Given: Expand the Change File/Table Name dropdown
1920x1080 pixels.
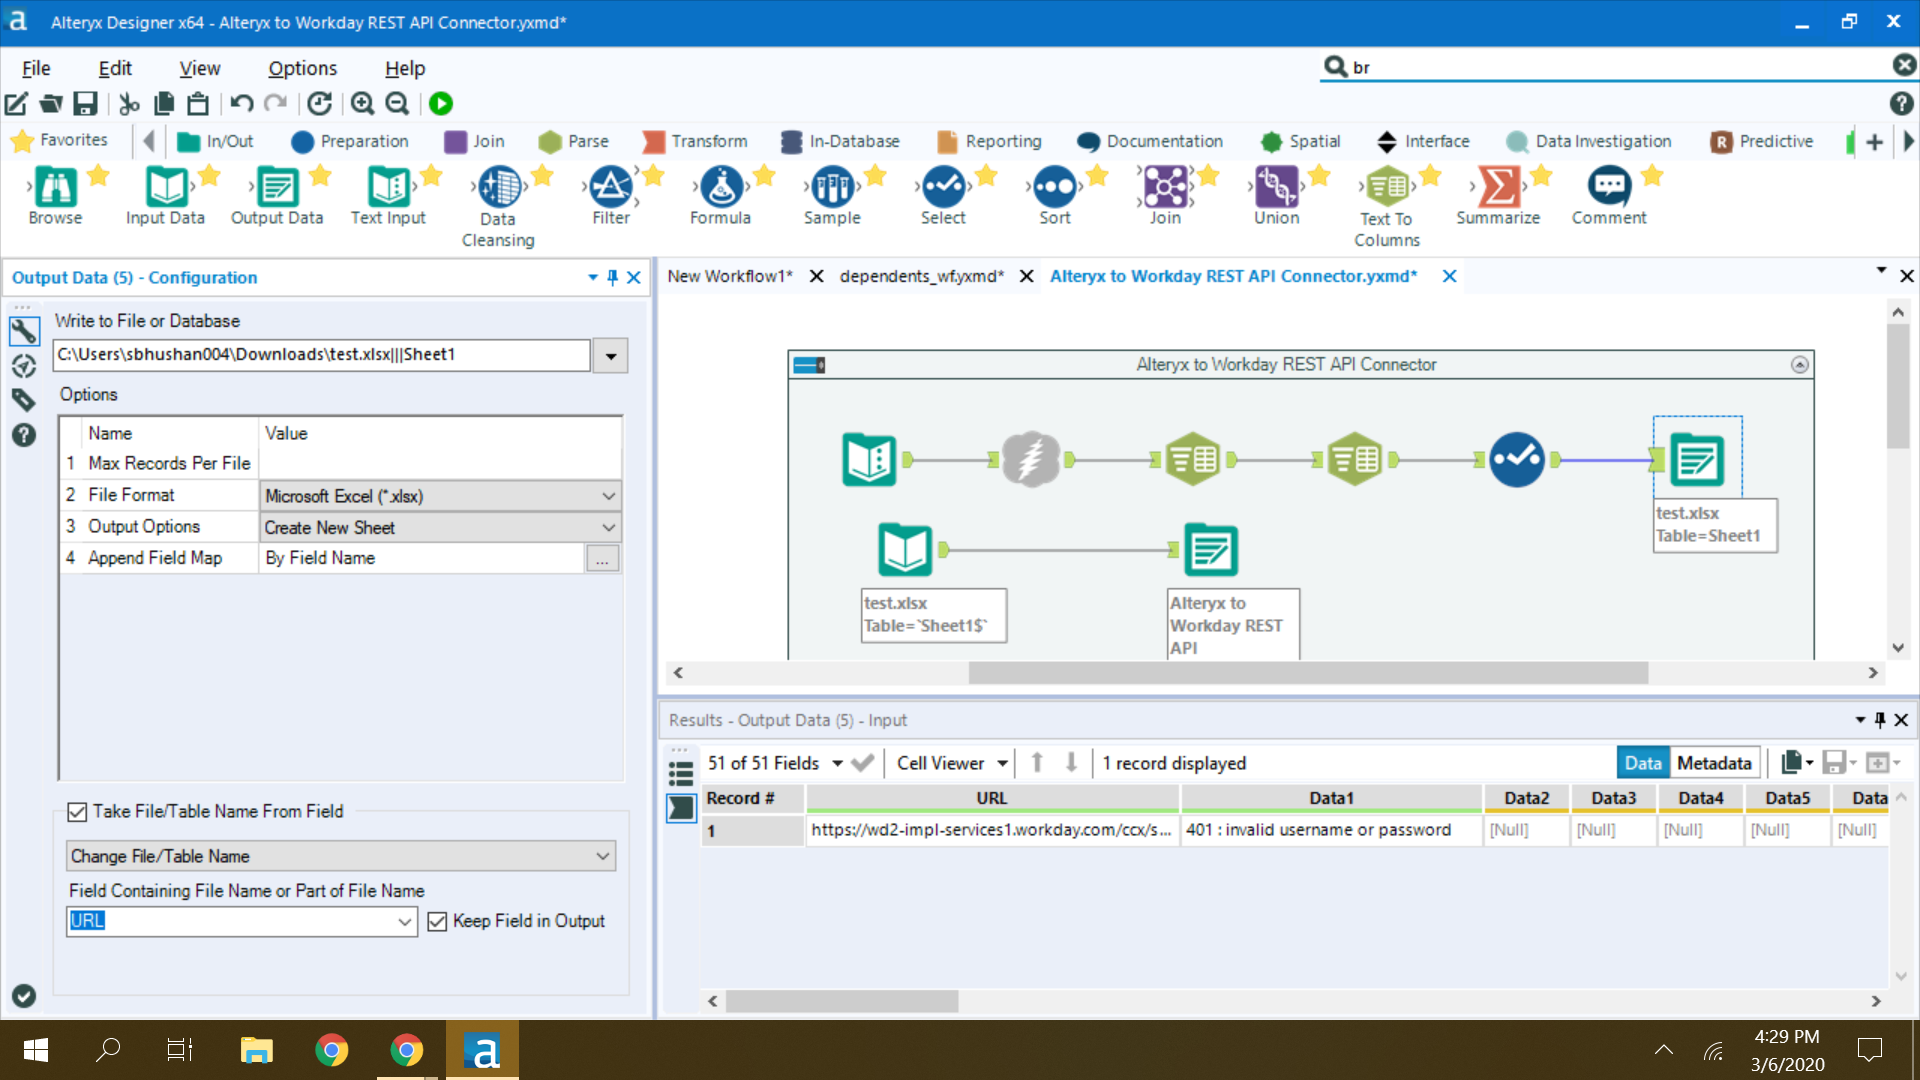Looking at the screenshot, I should [x=602, y=856].
